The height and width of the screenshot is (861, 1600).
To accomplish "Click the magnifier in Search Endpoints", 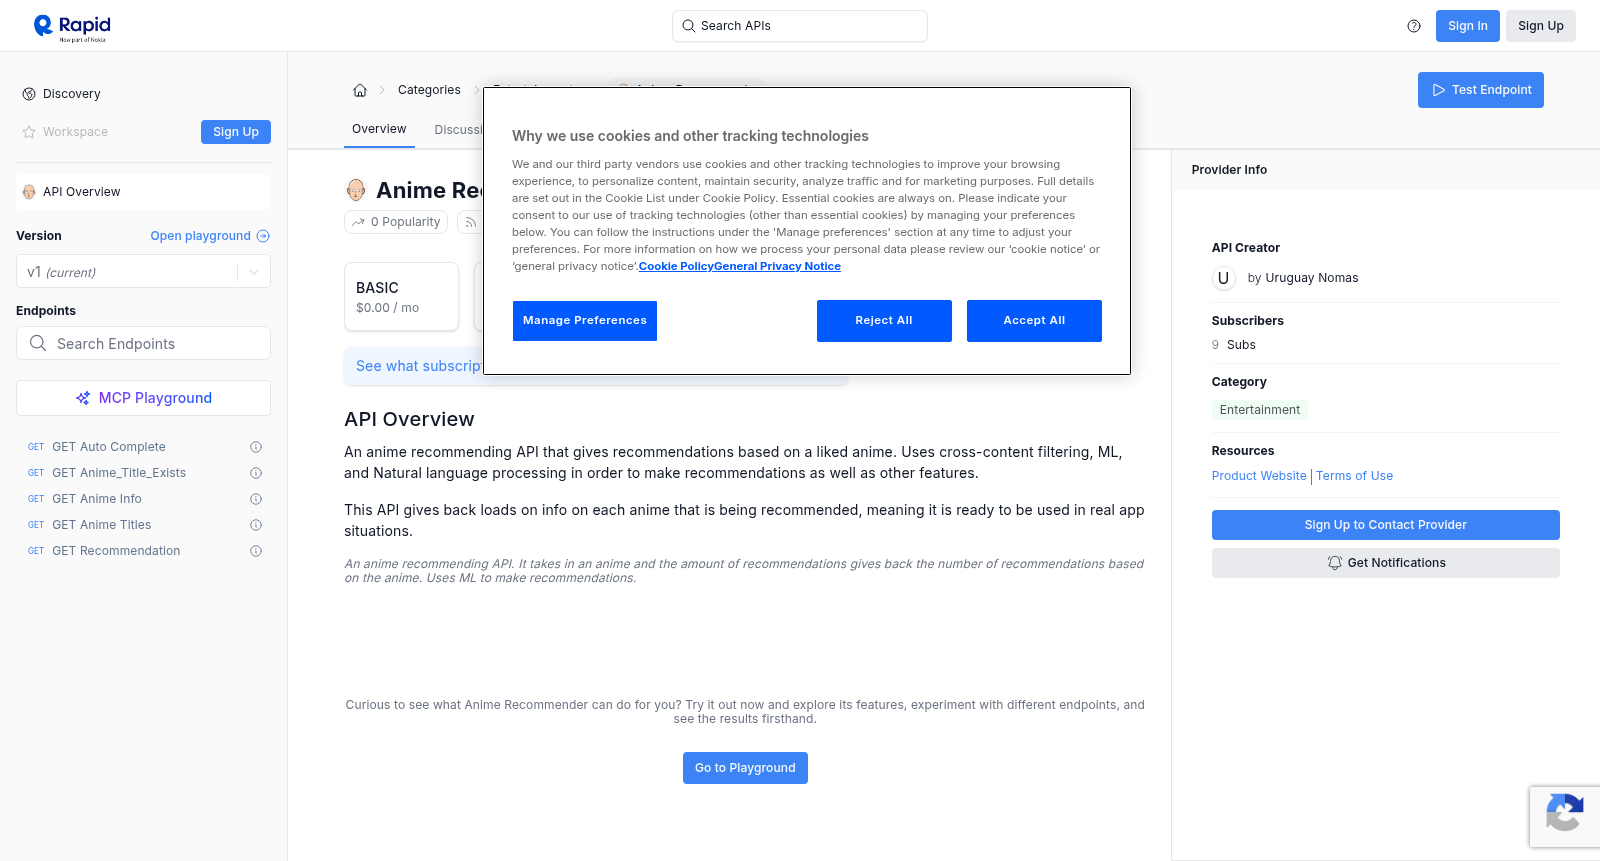I will click(38, 343).
